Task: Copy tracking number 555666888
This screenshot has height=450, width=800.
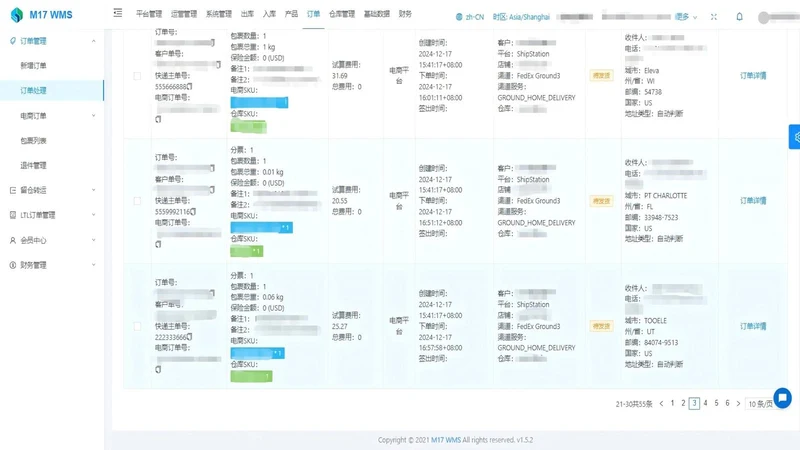Action: click(190, 86)
